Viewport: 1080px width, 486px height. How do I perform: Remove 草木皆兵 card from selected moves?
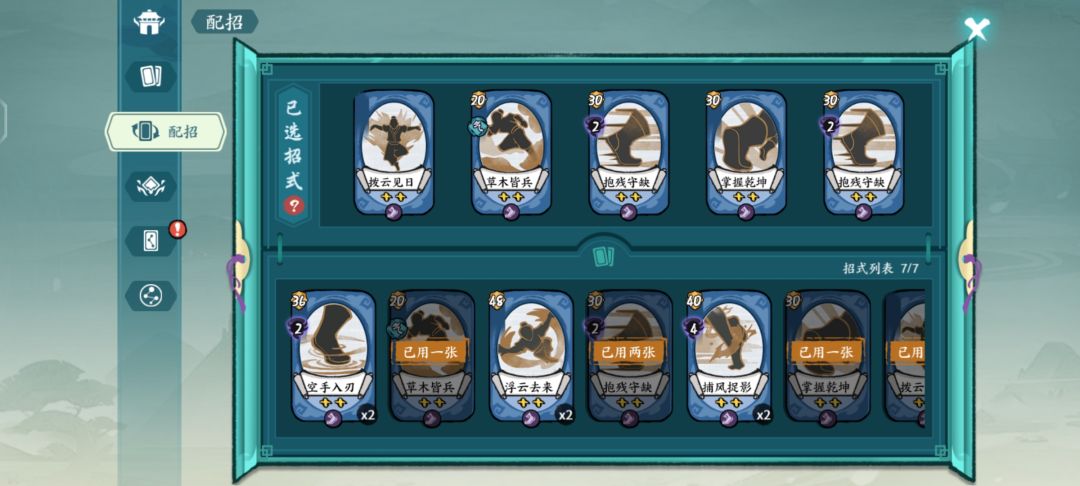point(511,155)
